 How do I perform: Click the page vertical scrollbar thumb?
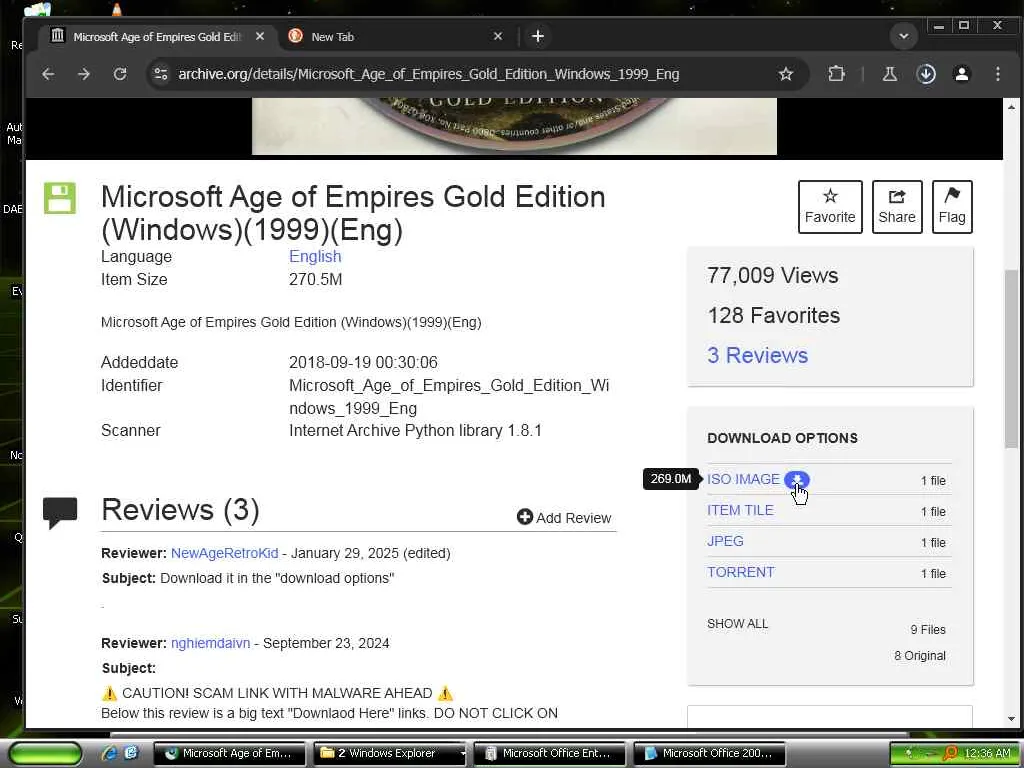(1011, 359)
